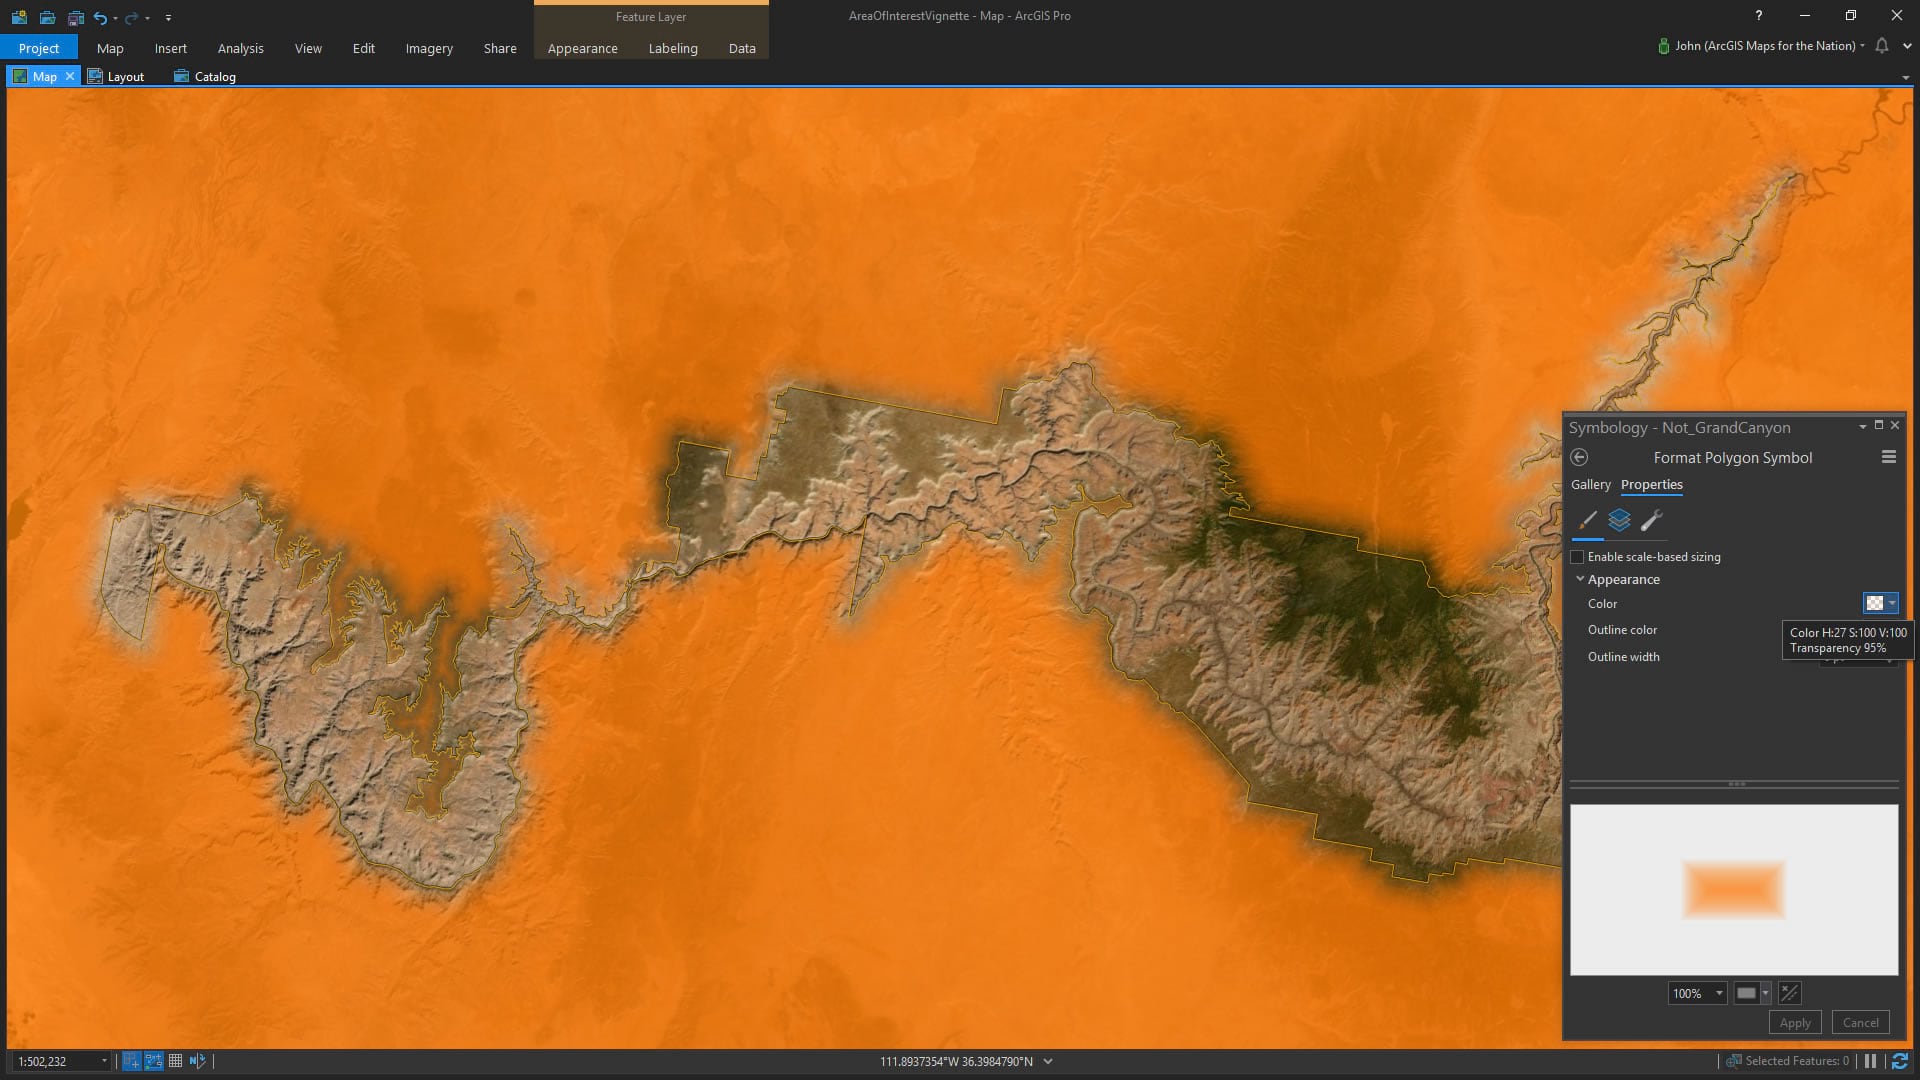Click the grid icon in status bar
Viewport: 1920px width, 1080px height.
click(x=175, y=1061)
